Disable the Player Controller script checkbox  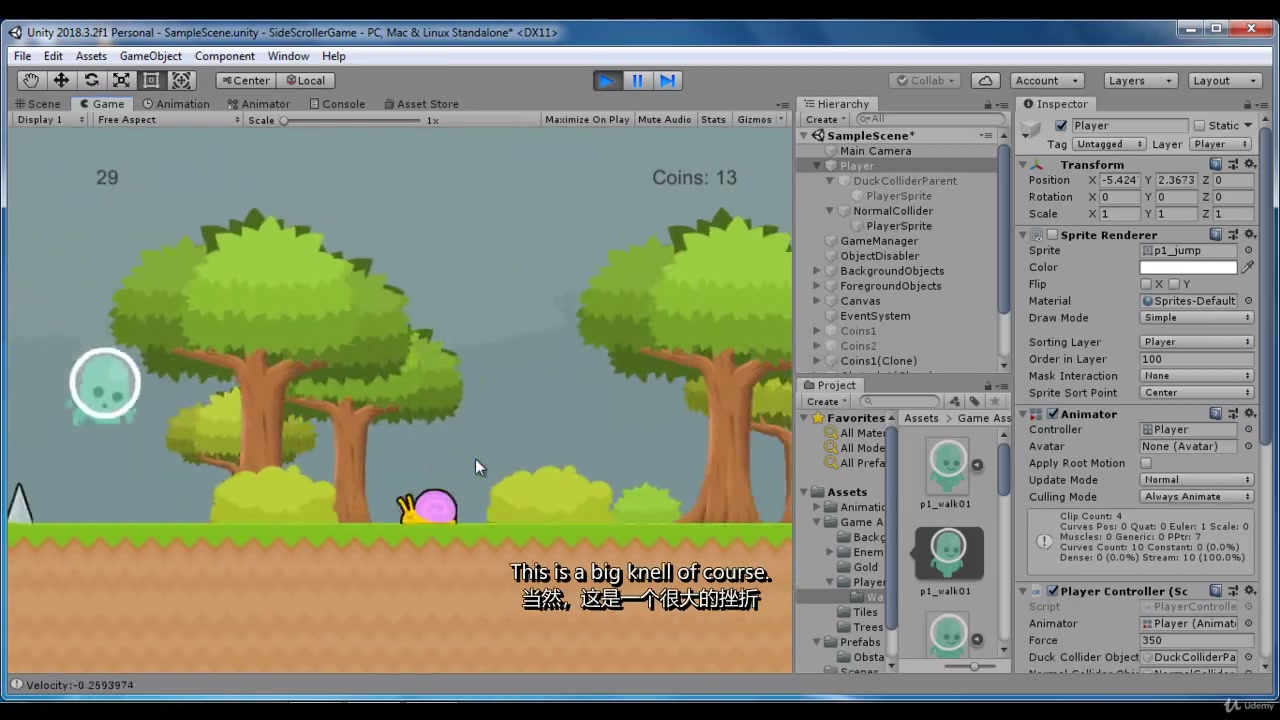coord(1053,591)
